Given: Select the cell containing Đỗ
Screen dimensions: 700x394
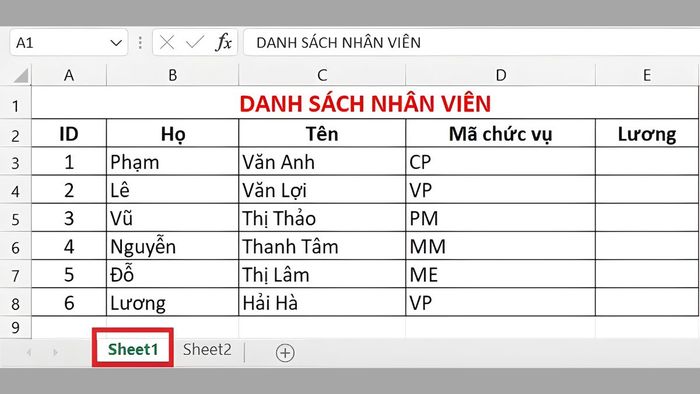Looking at the screenshot, I should coord(172,274).
